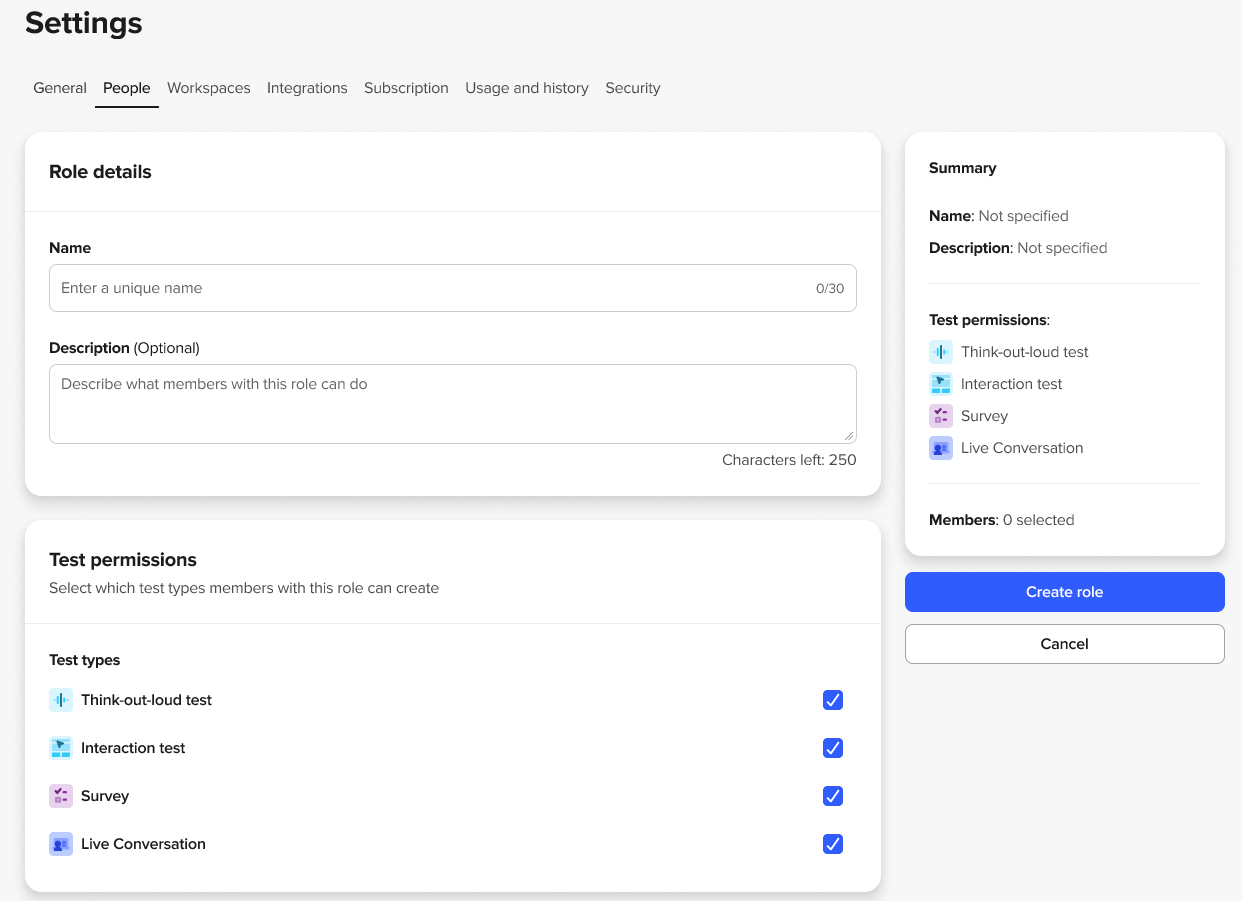Click inside the Description text area

click(x=452, y=404)
